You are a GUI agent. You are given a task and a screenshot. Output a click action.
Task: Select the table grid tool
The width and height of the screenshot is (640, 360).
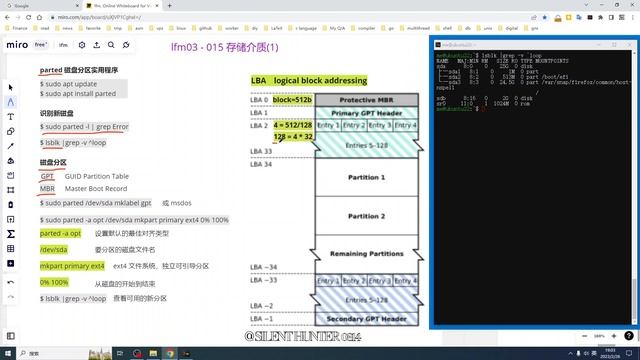(11, 249)
